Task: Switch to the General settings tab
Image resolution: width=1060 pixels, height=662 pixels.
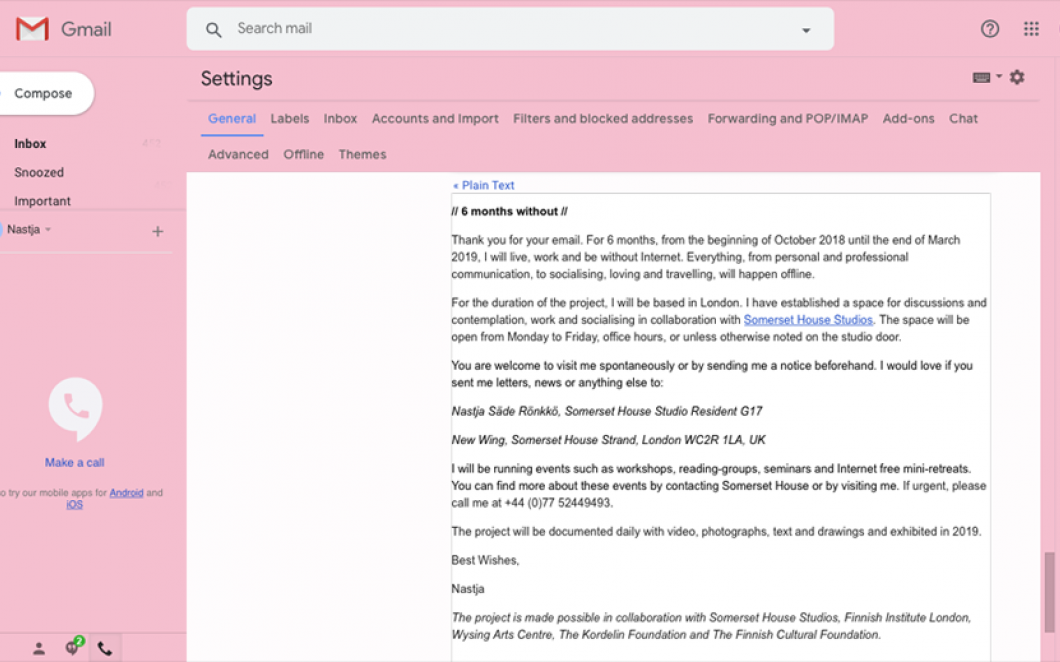Action: click(x=232, y=118)
